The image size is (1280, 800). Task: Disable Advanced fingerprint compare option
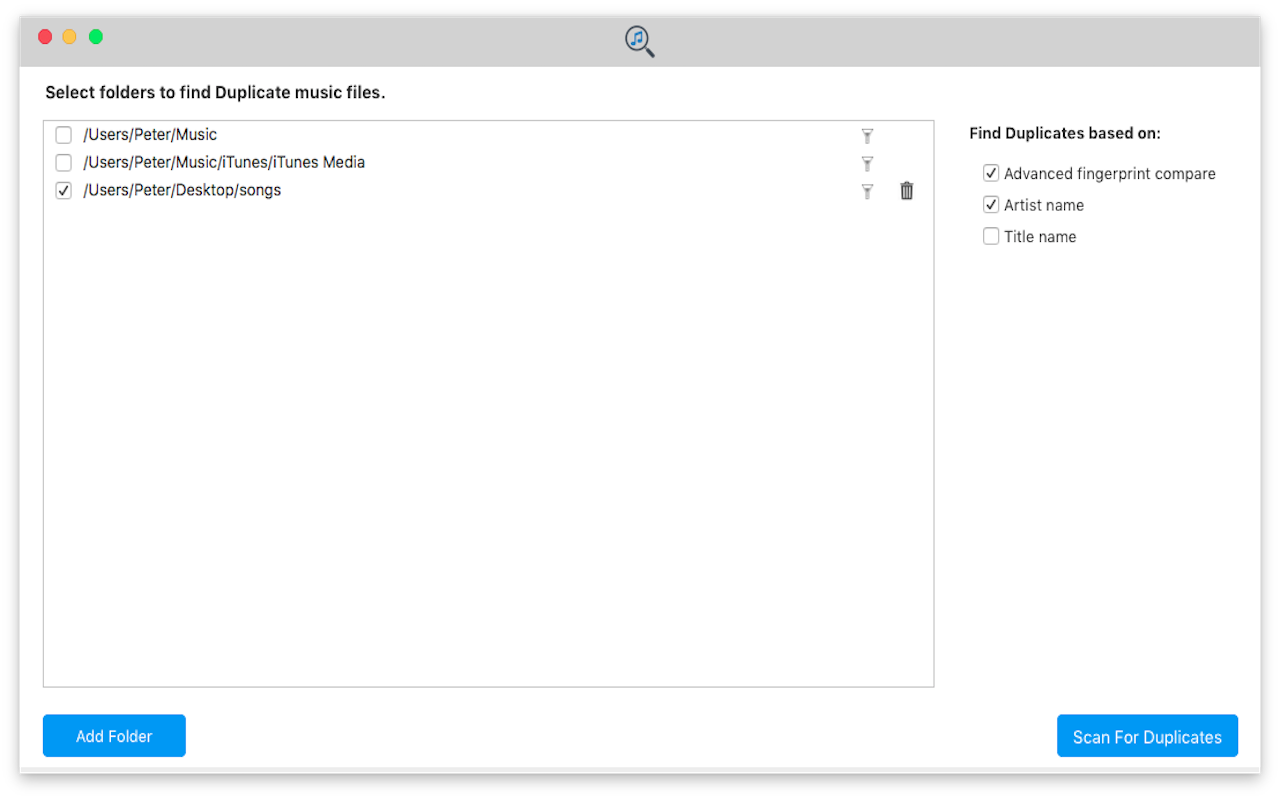991,173
